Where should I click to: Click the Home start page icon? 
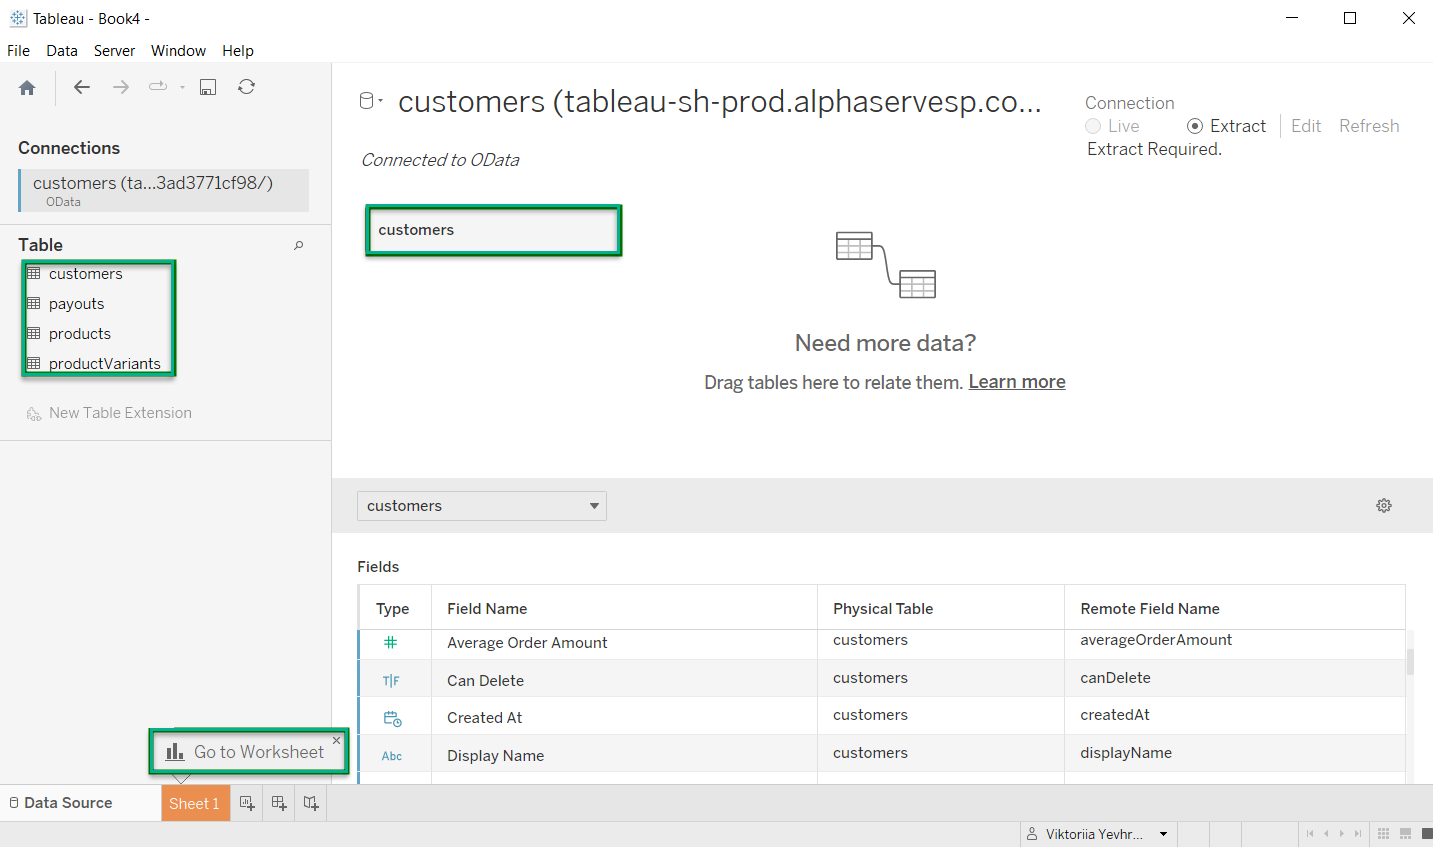coord(27,88)
